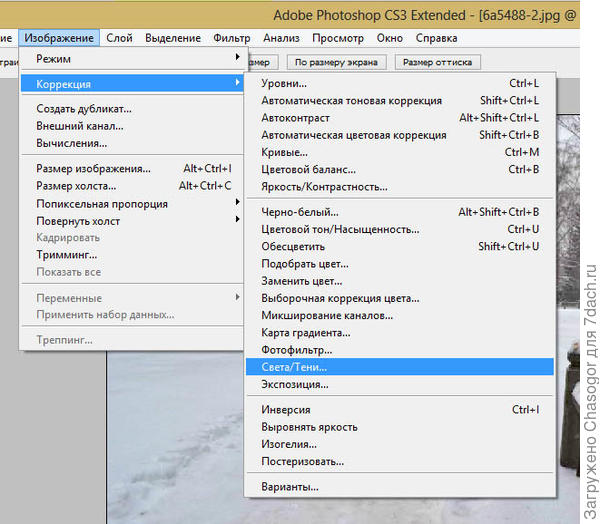The image size is (600, 524).
Task: Choose Инверсия from the submenu
Action: click(286, 410)
